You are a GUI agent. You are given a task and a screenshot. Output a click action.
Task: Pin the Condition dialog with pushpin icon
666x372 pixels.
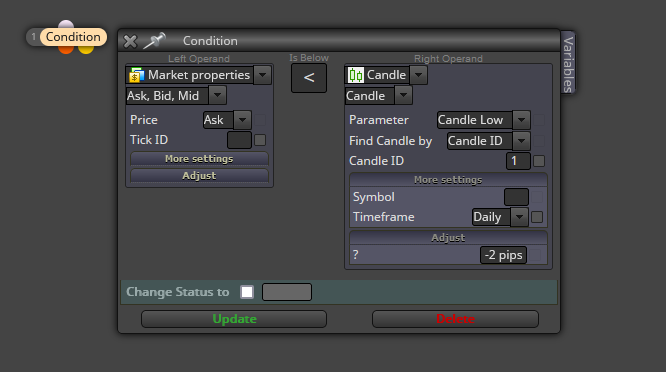coord(154,41)
